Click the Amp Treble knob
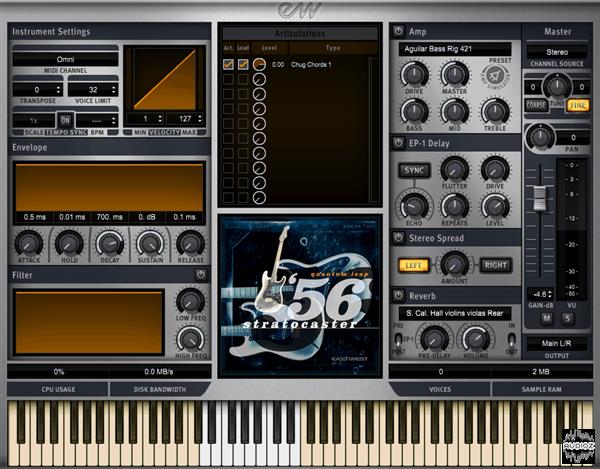 click(495, 112)
